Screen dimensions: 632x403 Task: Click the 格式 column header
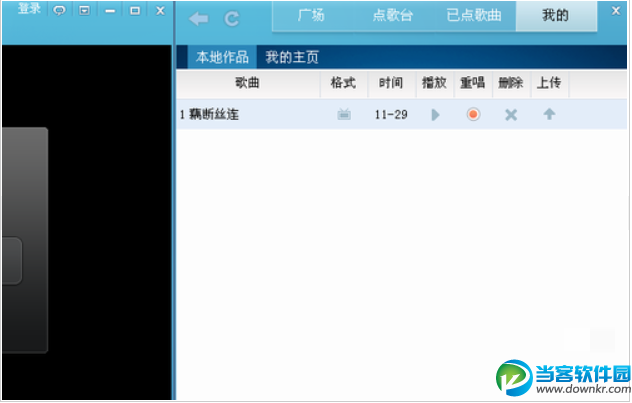343,83
